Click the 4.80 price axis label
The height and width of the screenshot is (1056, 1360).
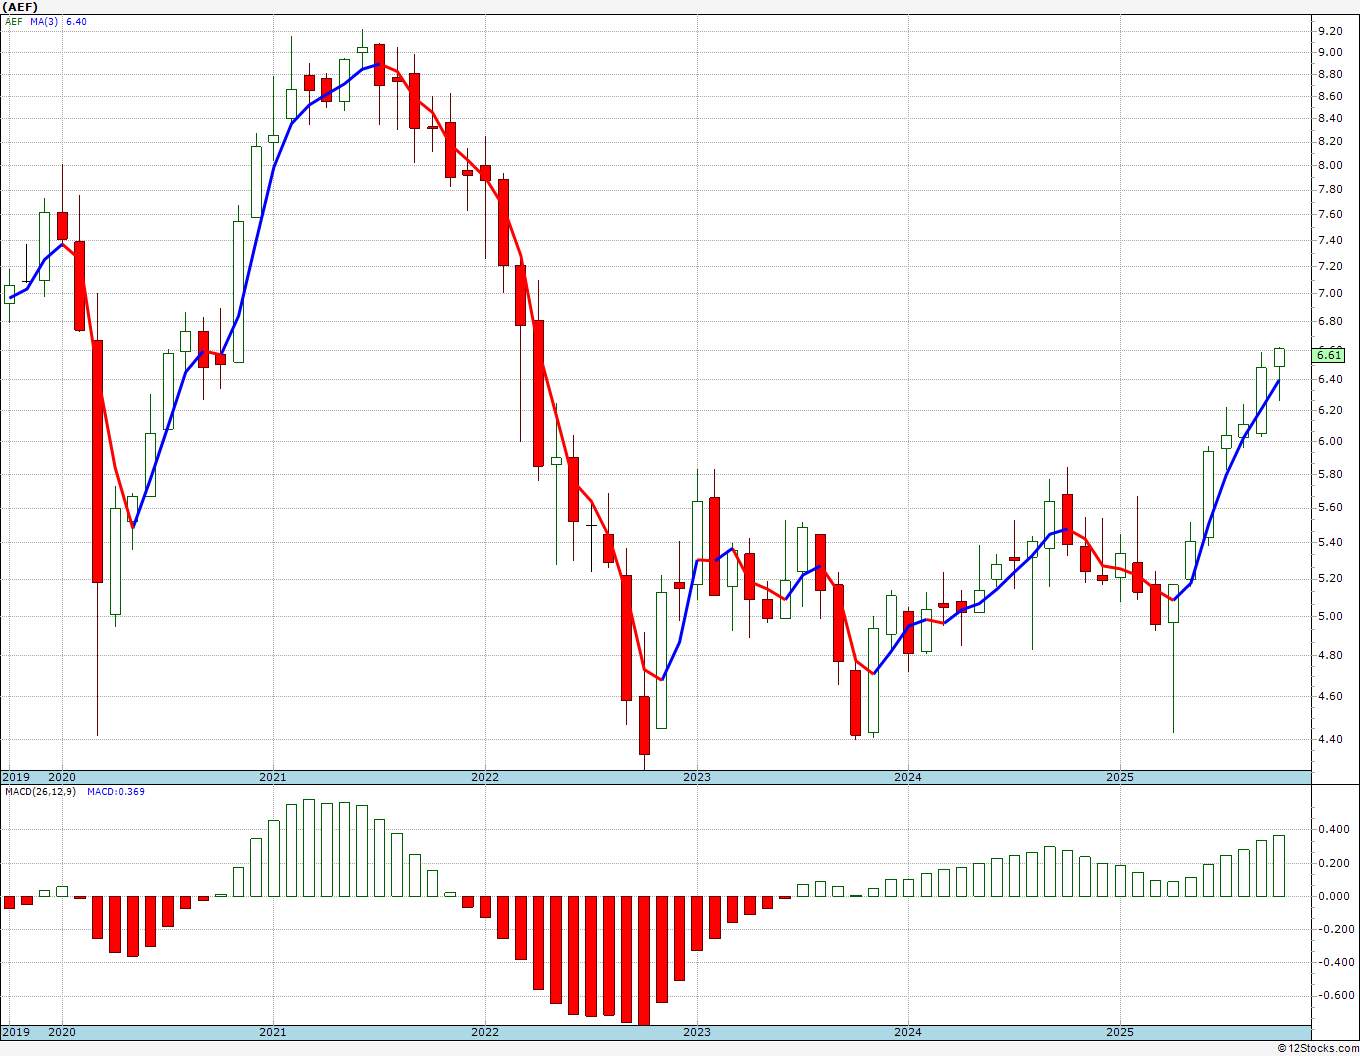1330,656
